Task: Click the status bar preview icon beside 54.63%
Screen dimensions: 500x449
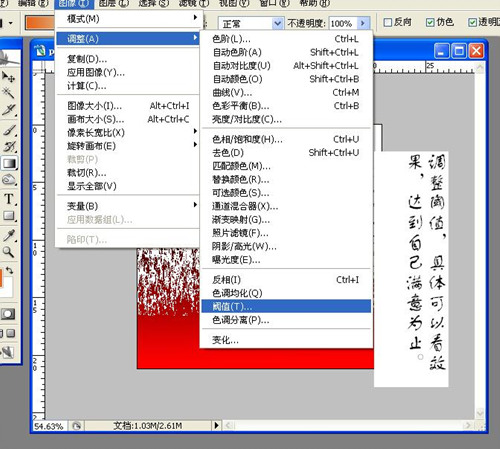Action: (77, 426)
